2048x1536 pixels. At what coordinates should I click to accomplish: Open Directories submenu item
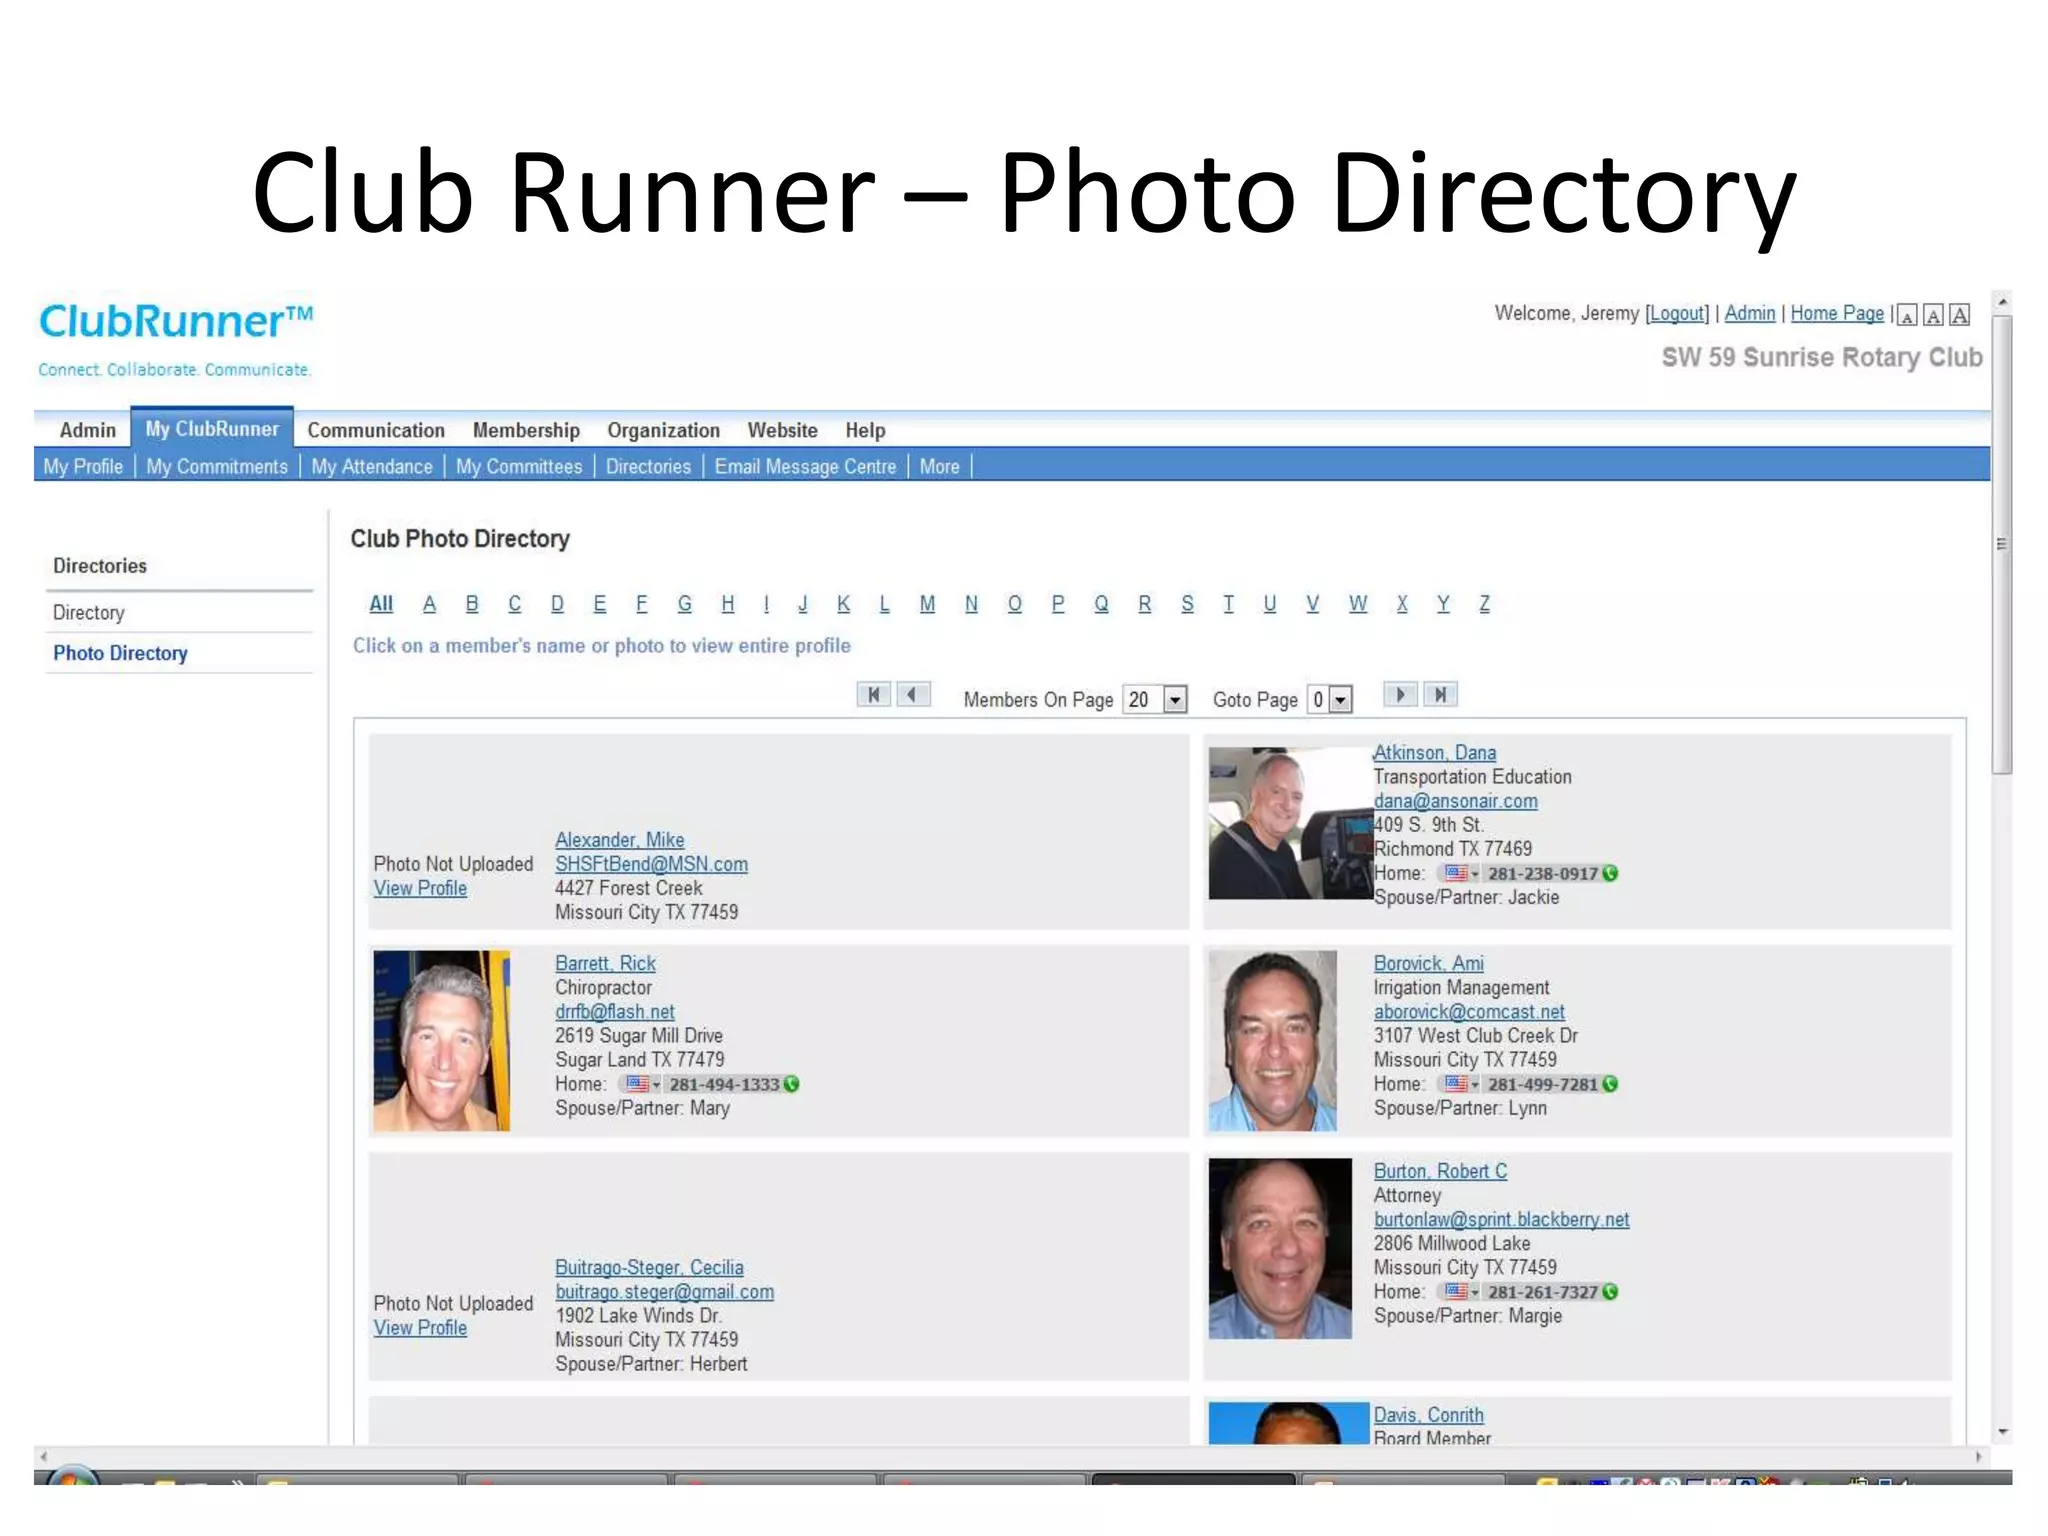648,467
